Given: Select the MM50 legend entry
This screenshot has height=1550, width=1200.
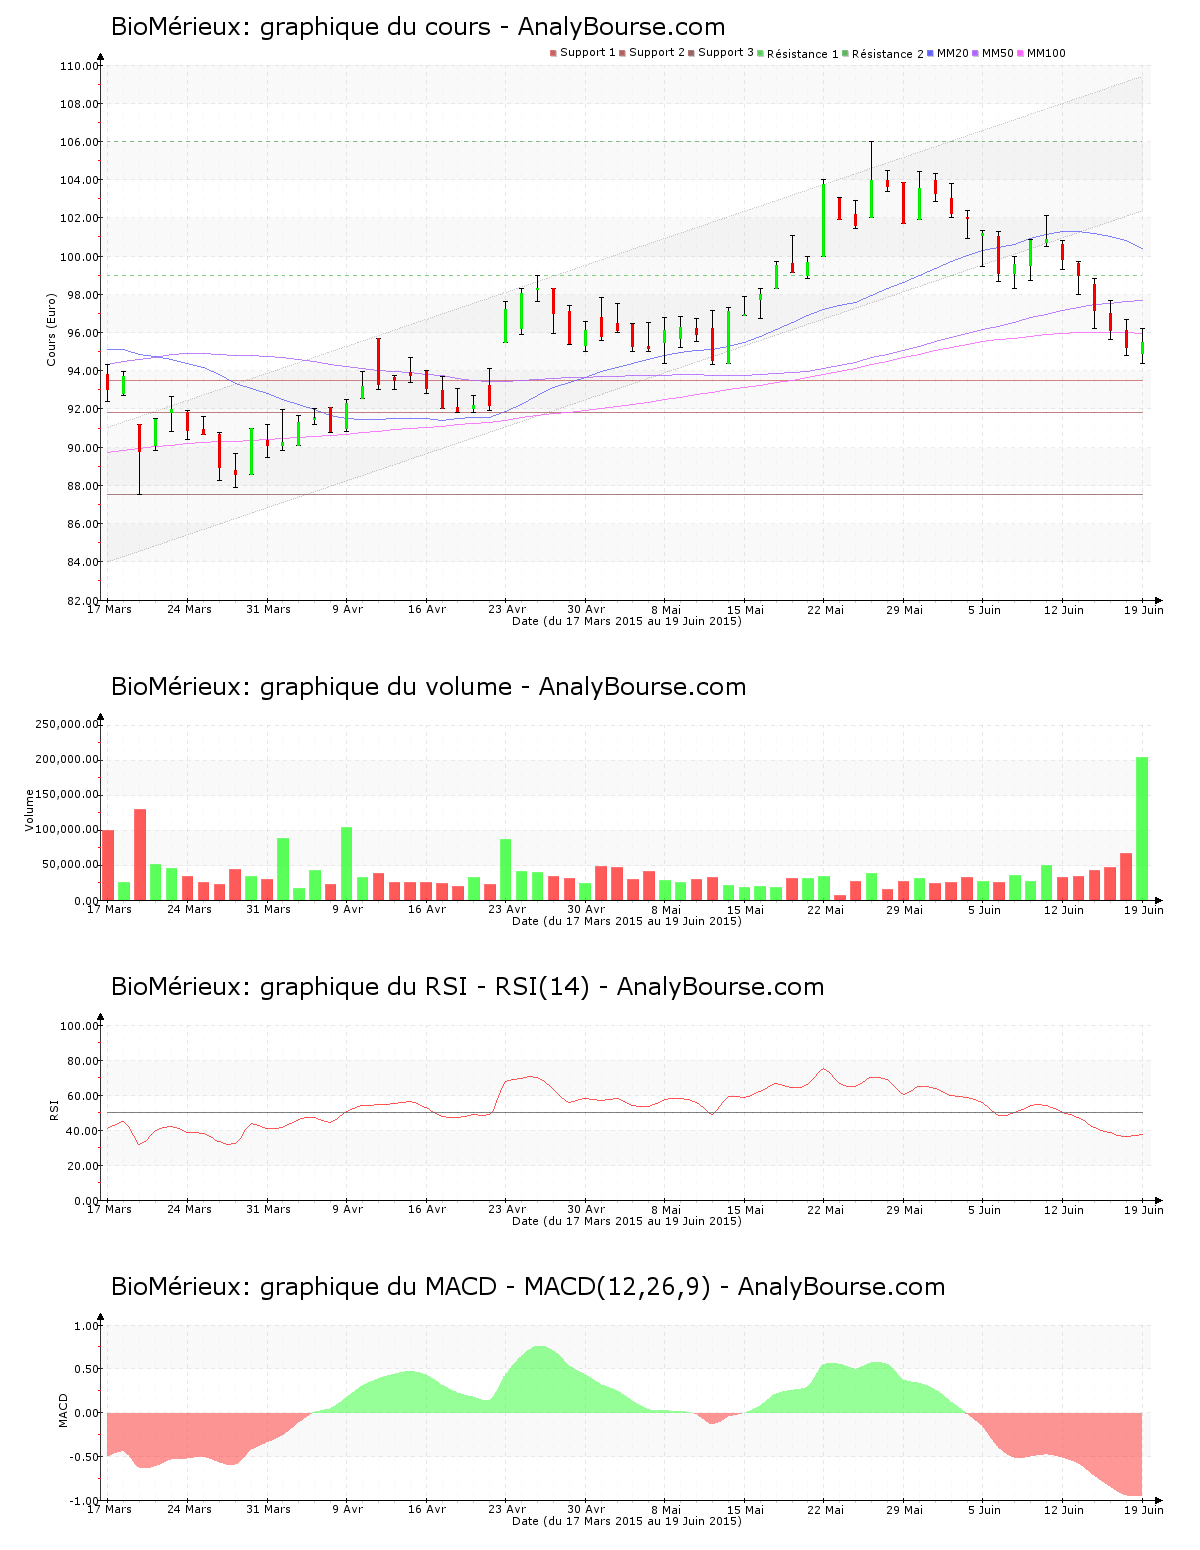Looking at the screenshot, I should (994, 53).
